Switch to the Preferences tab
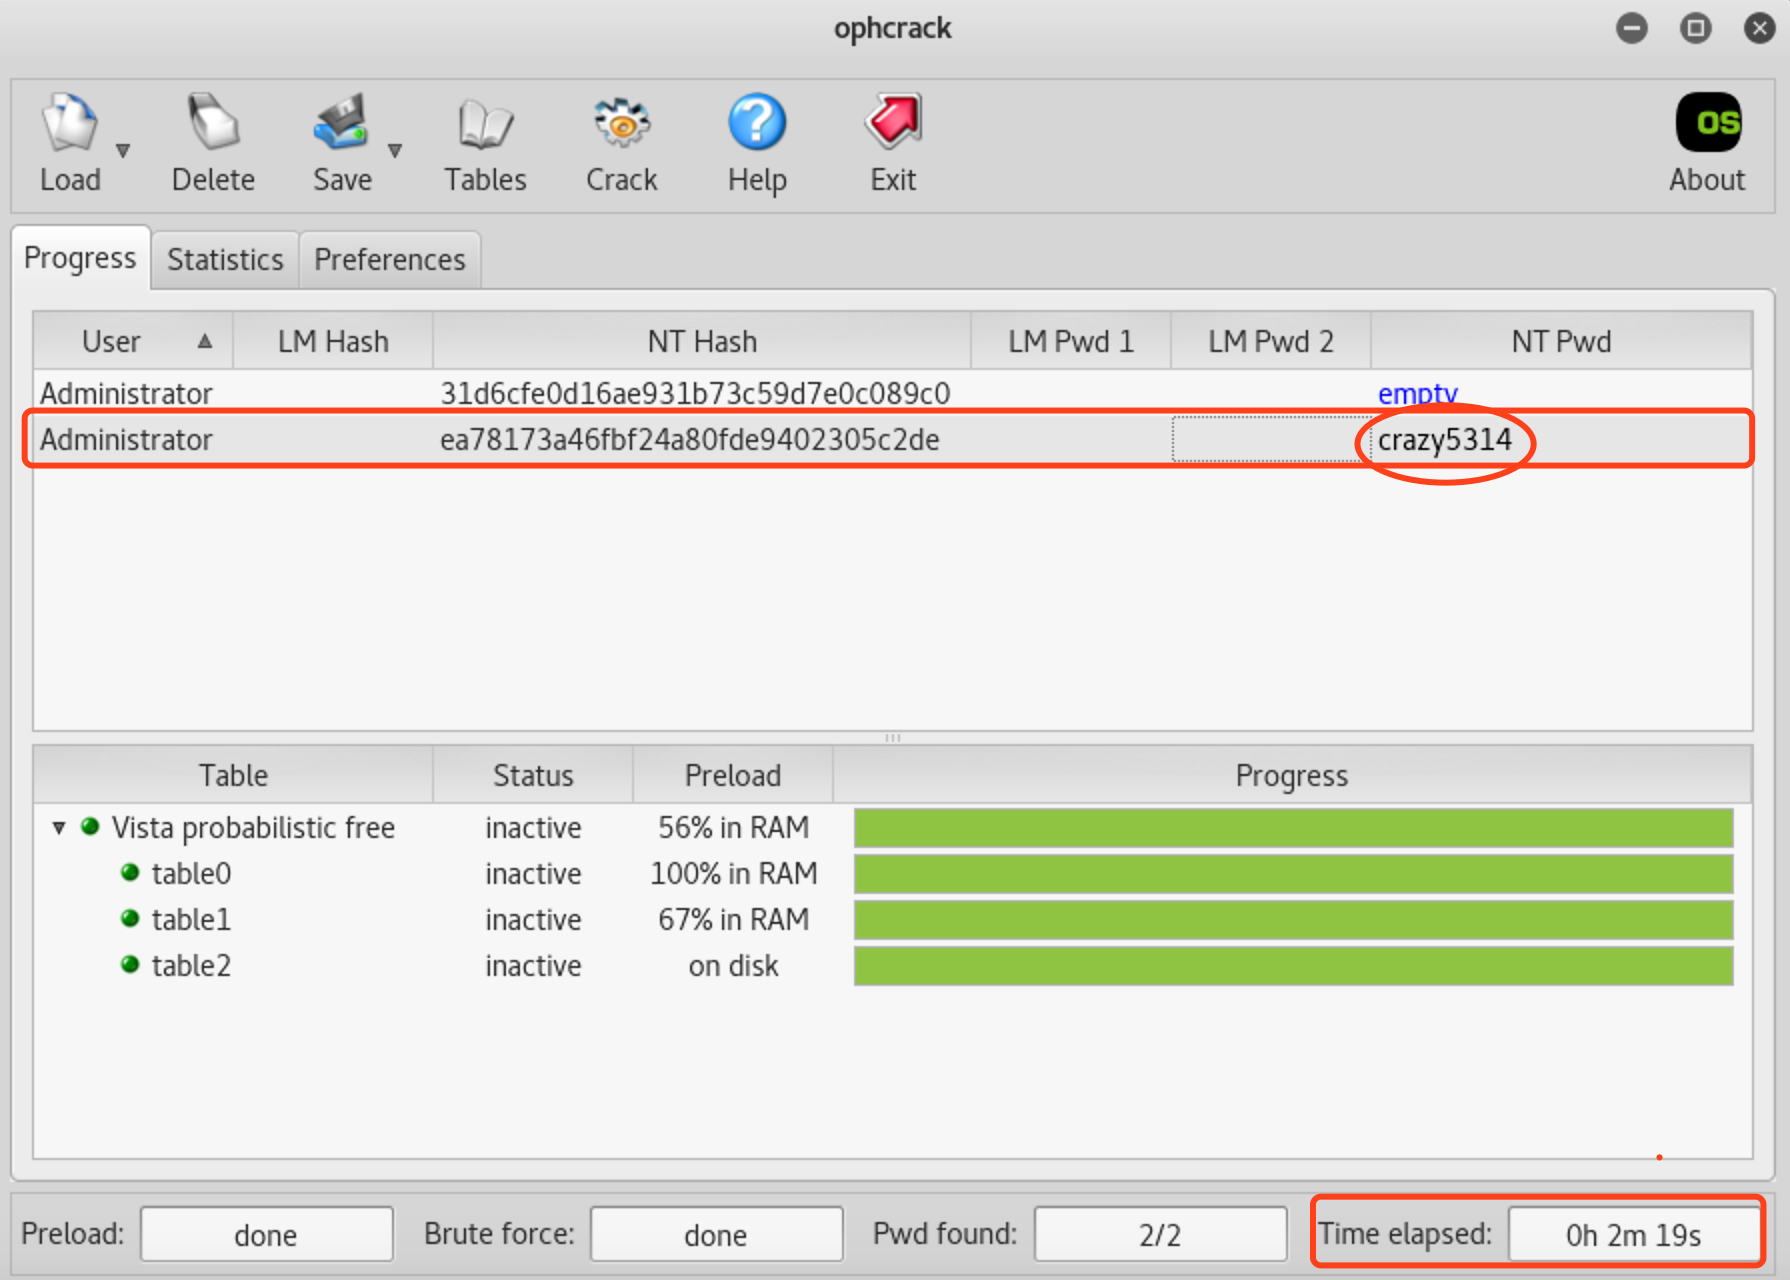This screenshot has width=1790, height=1280. tap(390, 260)
